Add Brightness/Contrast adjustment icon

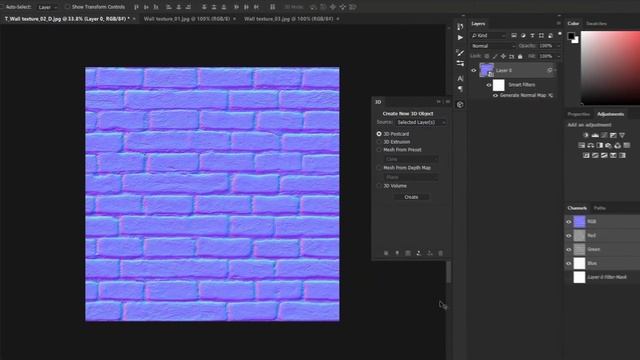click(x=586, y=135)
